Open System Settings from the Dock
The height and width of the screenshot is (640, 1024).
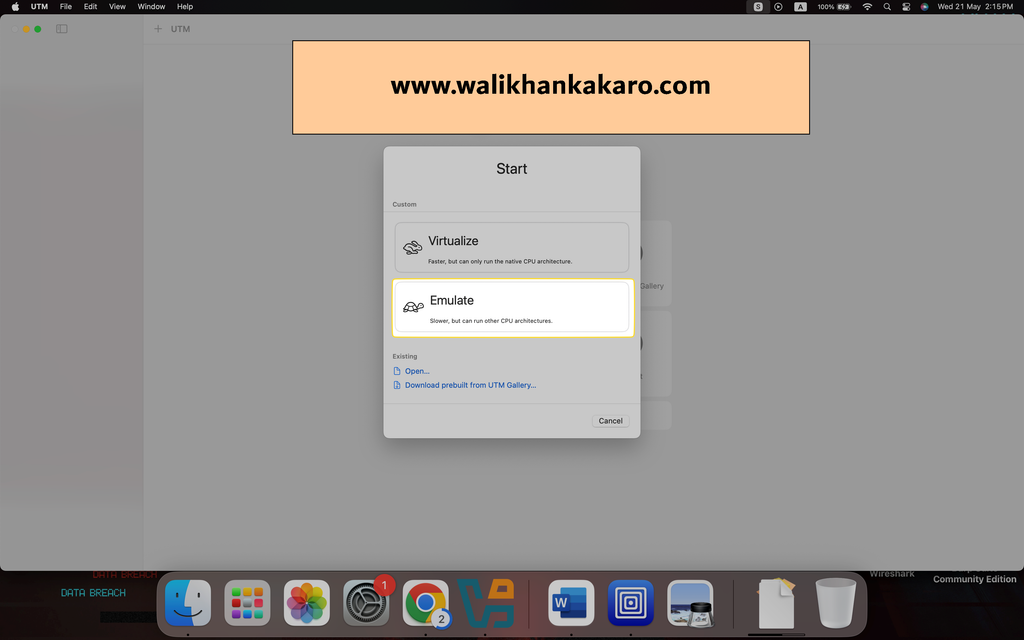pos(366,603)
